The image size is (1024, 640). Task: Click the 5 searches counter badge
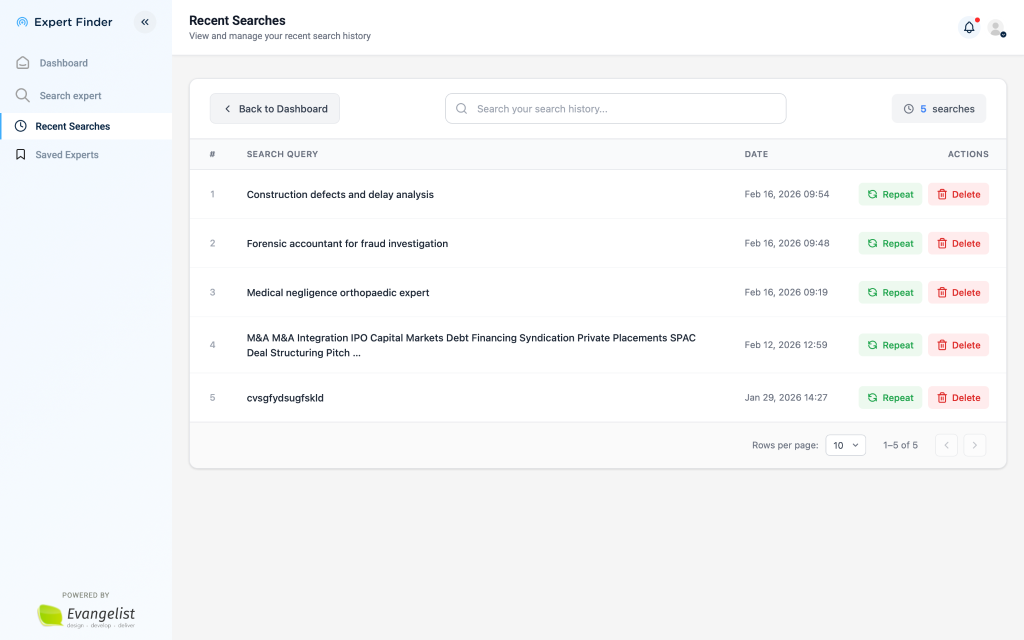(938, 109)
